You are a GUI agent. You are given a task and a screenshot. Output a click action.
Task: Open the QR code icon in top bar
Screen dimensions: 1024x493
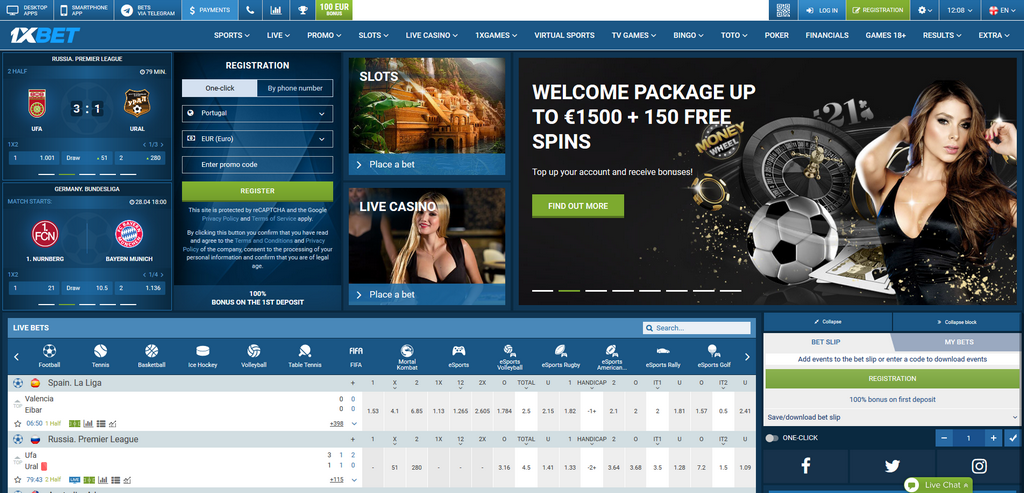pyautogui.click(x=783, y=10)
